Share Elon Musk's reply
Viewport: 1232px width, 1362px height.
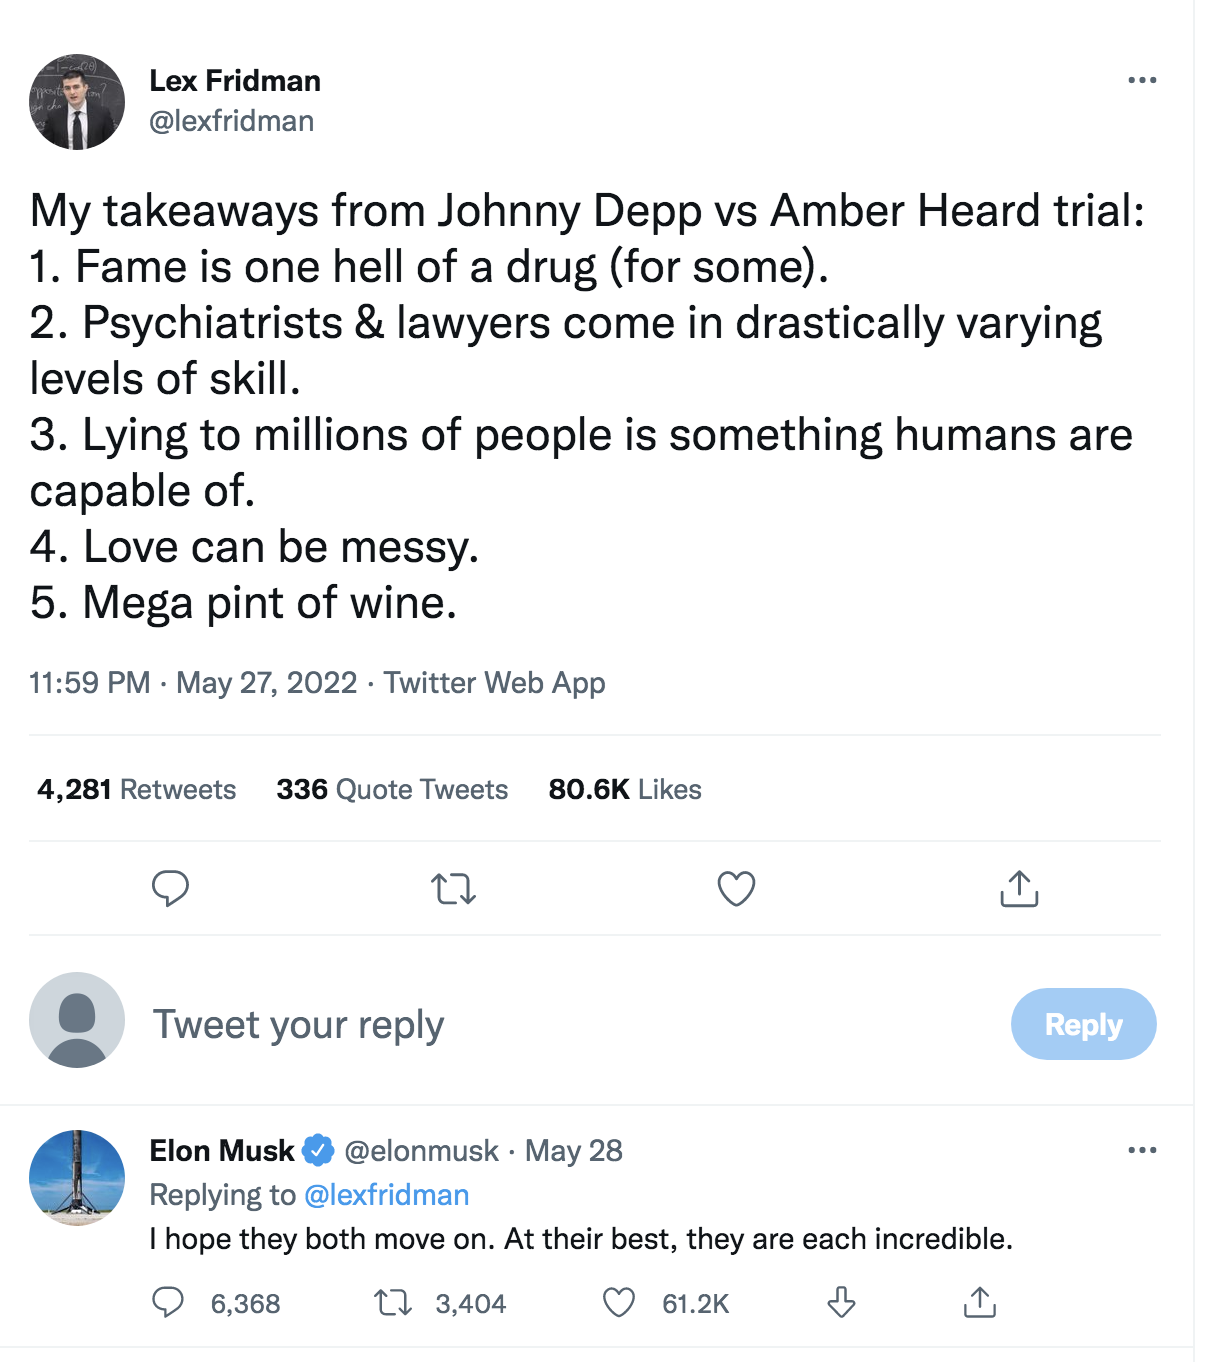pos(979,1302)
